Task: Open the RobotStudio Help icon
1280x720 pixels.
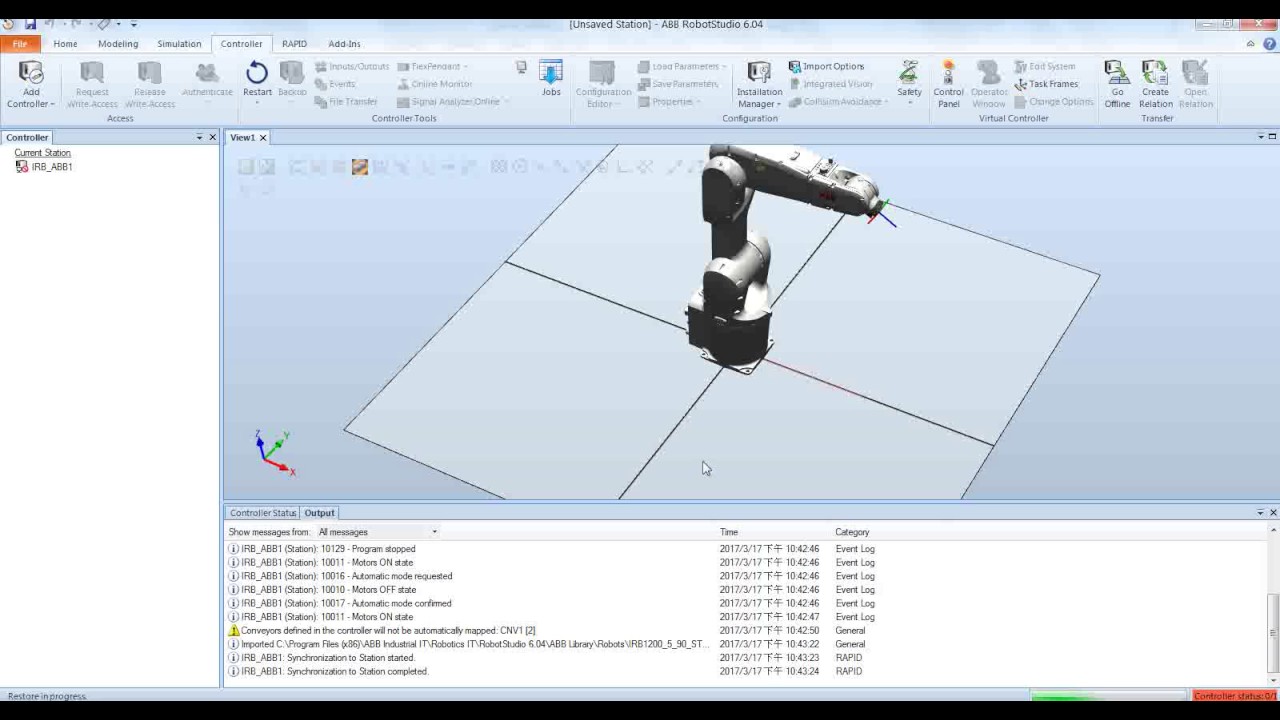Action: click(x=1269, y=44)
